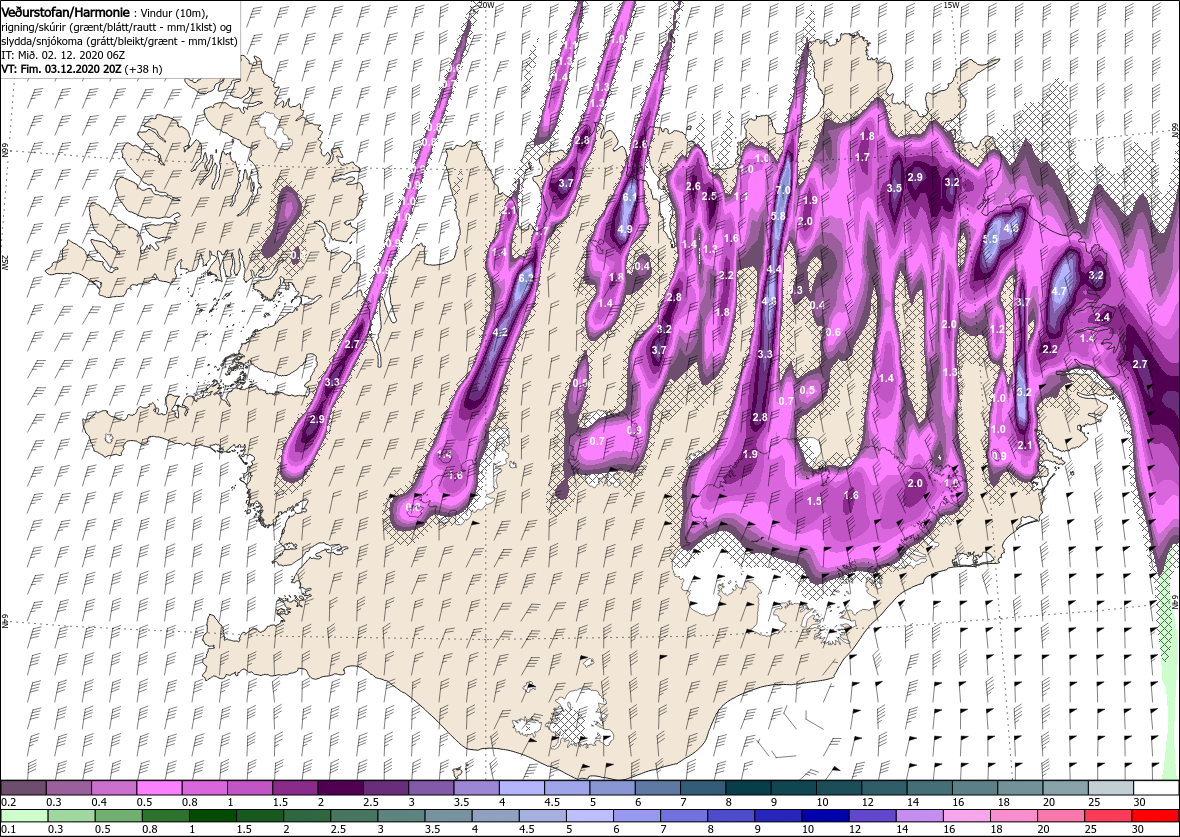
Task: Click the '4.9' precipitation value on map
Action: click(x=625, y=230)
